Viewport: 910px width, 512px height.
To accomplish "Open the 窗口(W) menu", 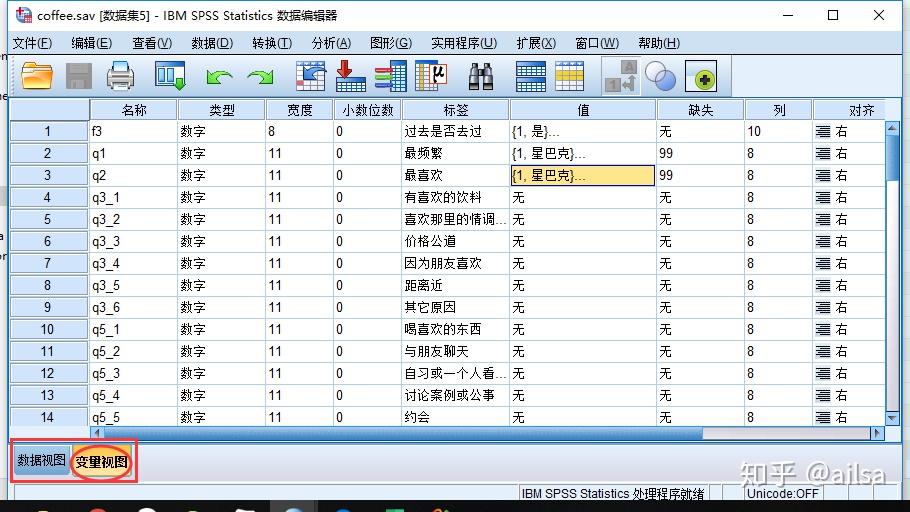I will click(597, 43).
